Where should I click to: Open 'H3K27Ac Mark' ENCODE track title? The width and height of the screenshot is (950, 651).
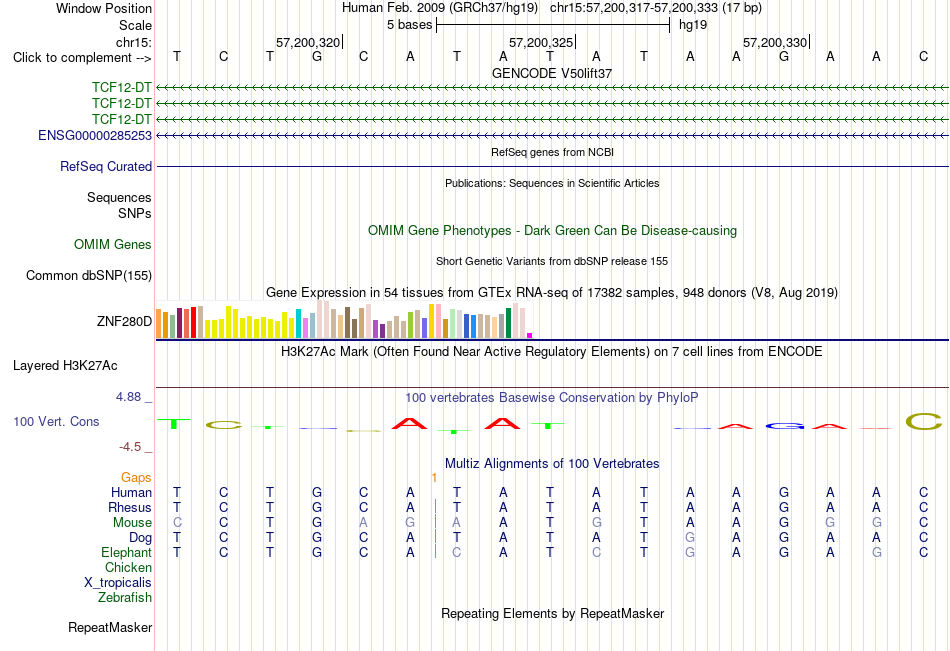552,352
